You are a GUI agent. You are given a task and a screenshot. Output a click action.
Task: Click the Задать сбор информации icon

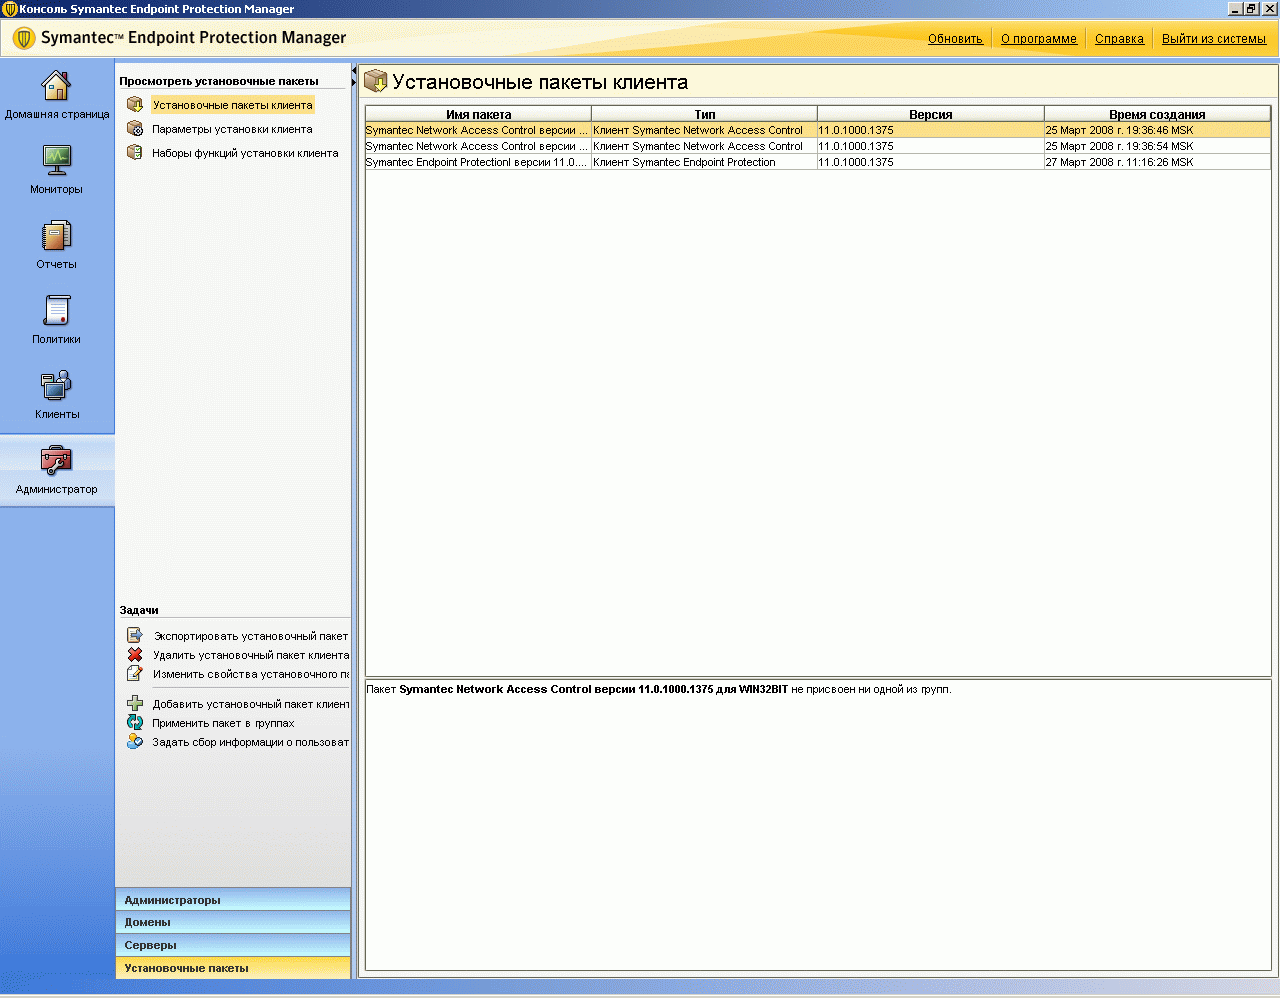pyautogui.click(x=135, y=742)
